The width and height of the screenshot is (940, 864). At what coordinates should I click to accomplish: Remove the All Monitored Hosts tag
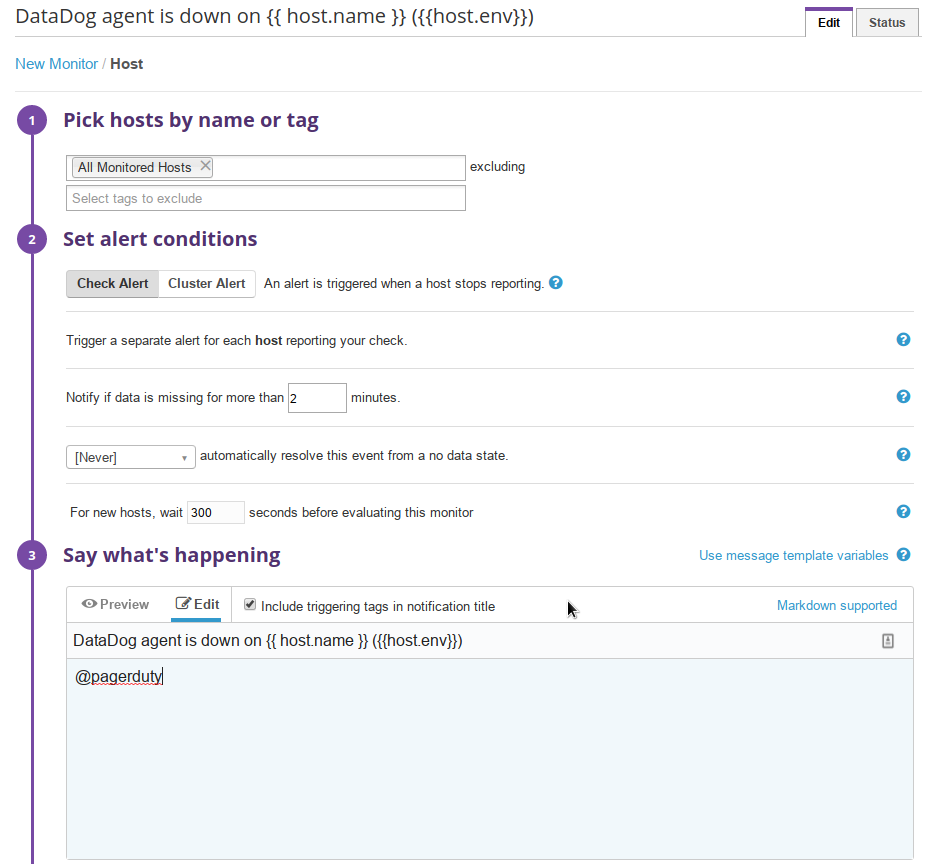point(205,167)
